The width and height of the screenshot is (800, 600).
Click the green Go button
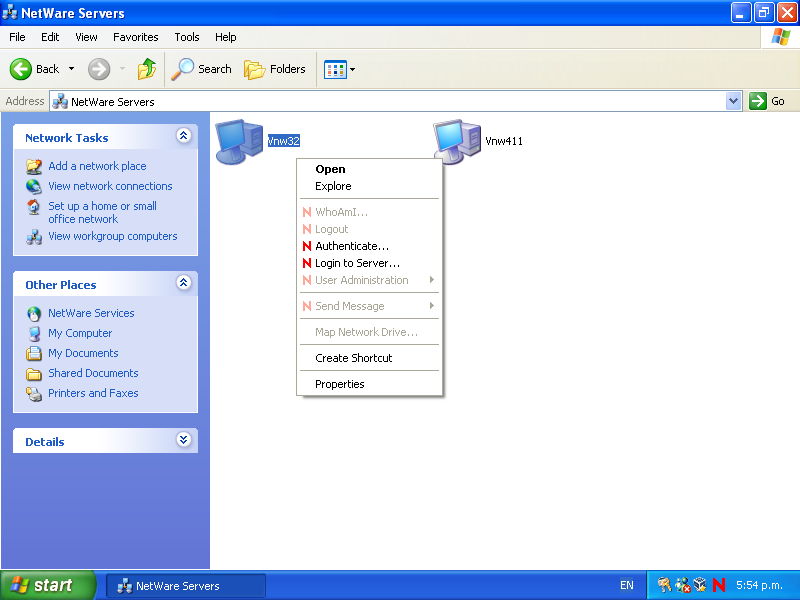pyautogui.click(x=767, y=101)
